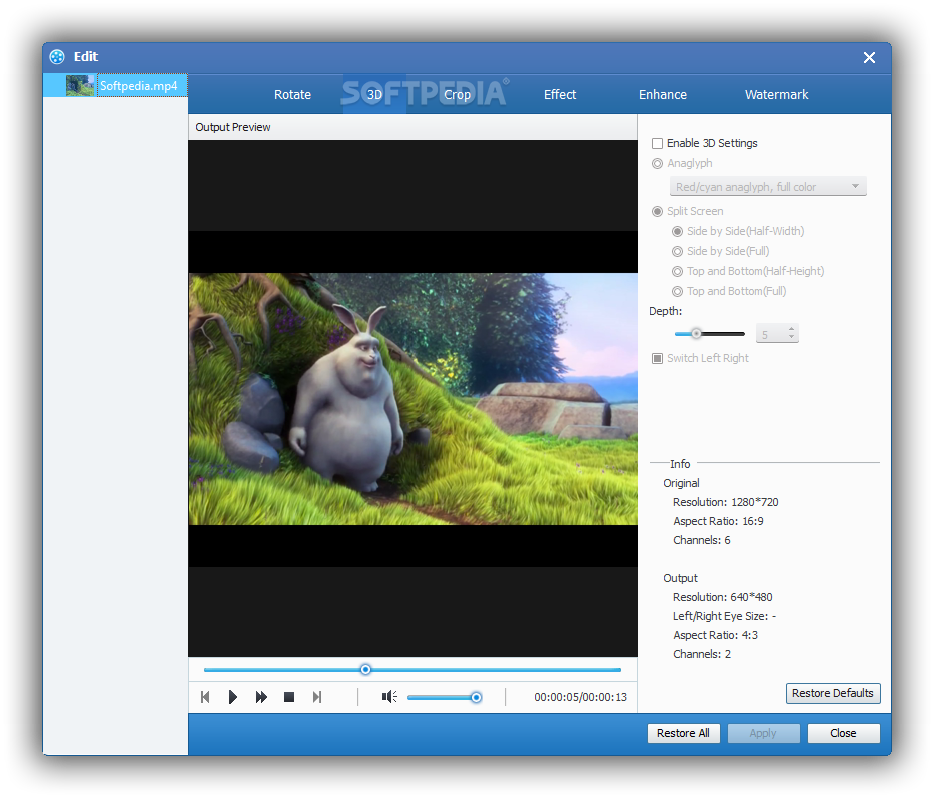Viewport: 934px width, 798px height.
Task: Select the Anaglyph radio option
Action: tap(658, 164)
